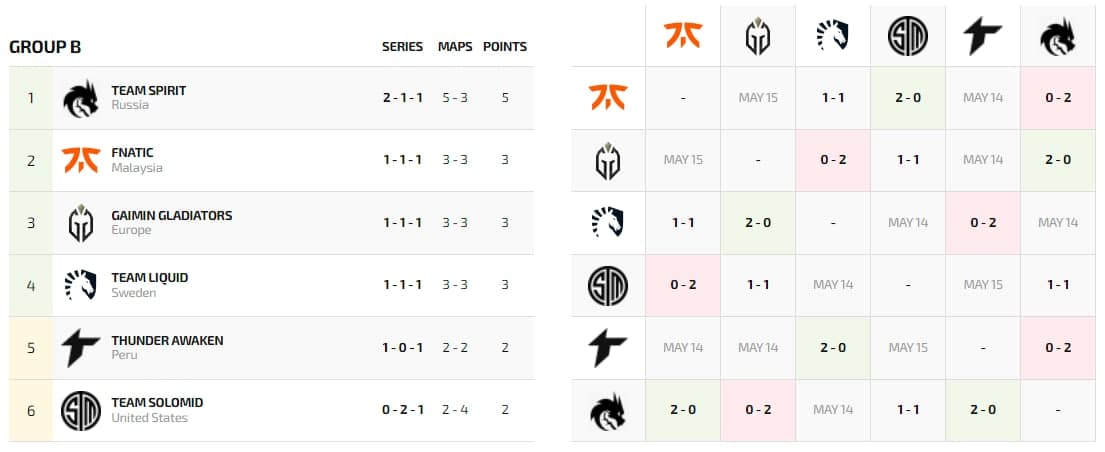The image size is (1105, 452).
Task: Select Gaimin Gladiators logo in standings list
Action: [80, 223]
